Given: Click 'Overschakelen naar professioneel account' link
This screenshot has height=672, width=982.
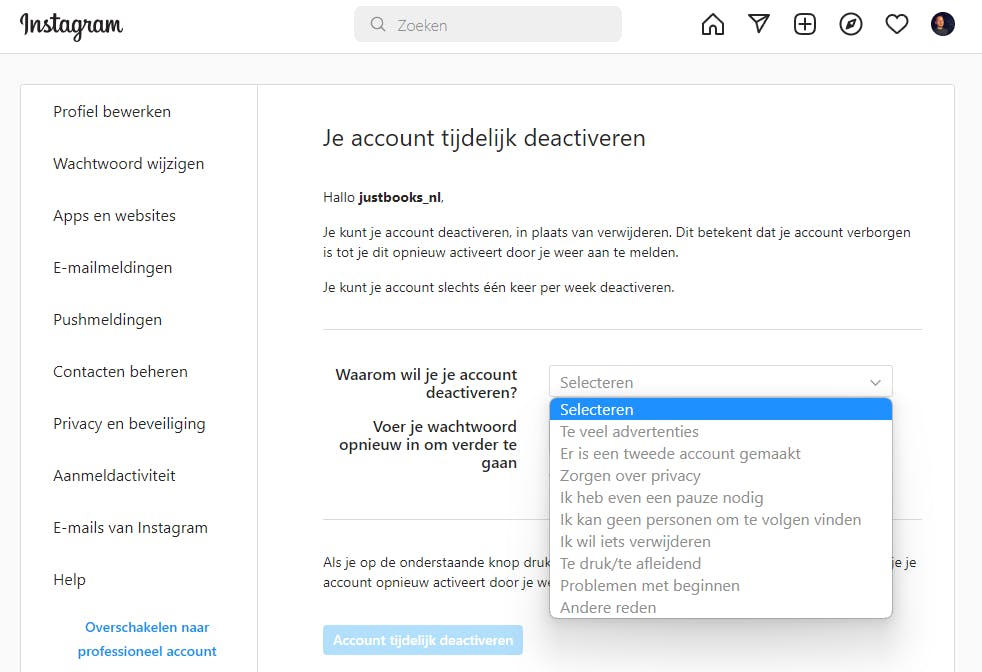Looking at the screenshot, I should coord(147,639).
